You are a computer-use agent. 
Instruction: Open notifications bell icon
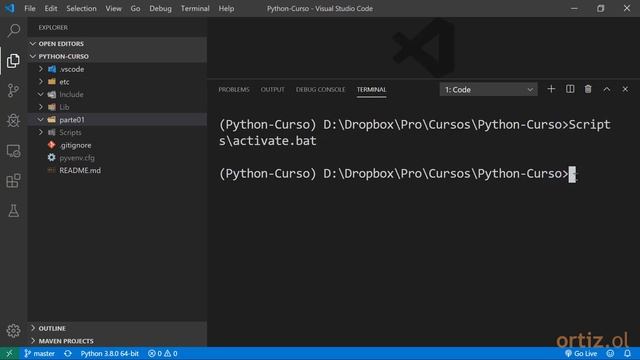627,353
